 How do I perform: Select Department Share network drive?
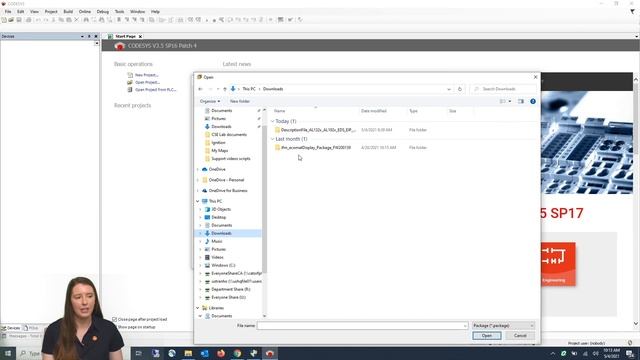click(231, 289)
